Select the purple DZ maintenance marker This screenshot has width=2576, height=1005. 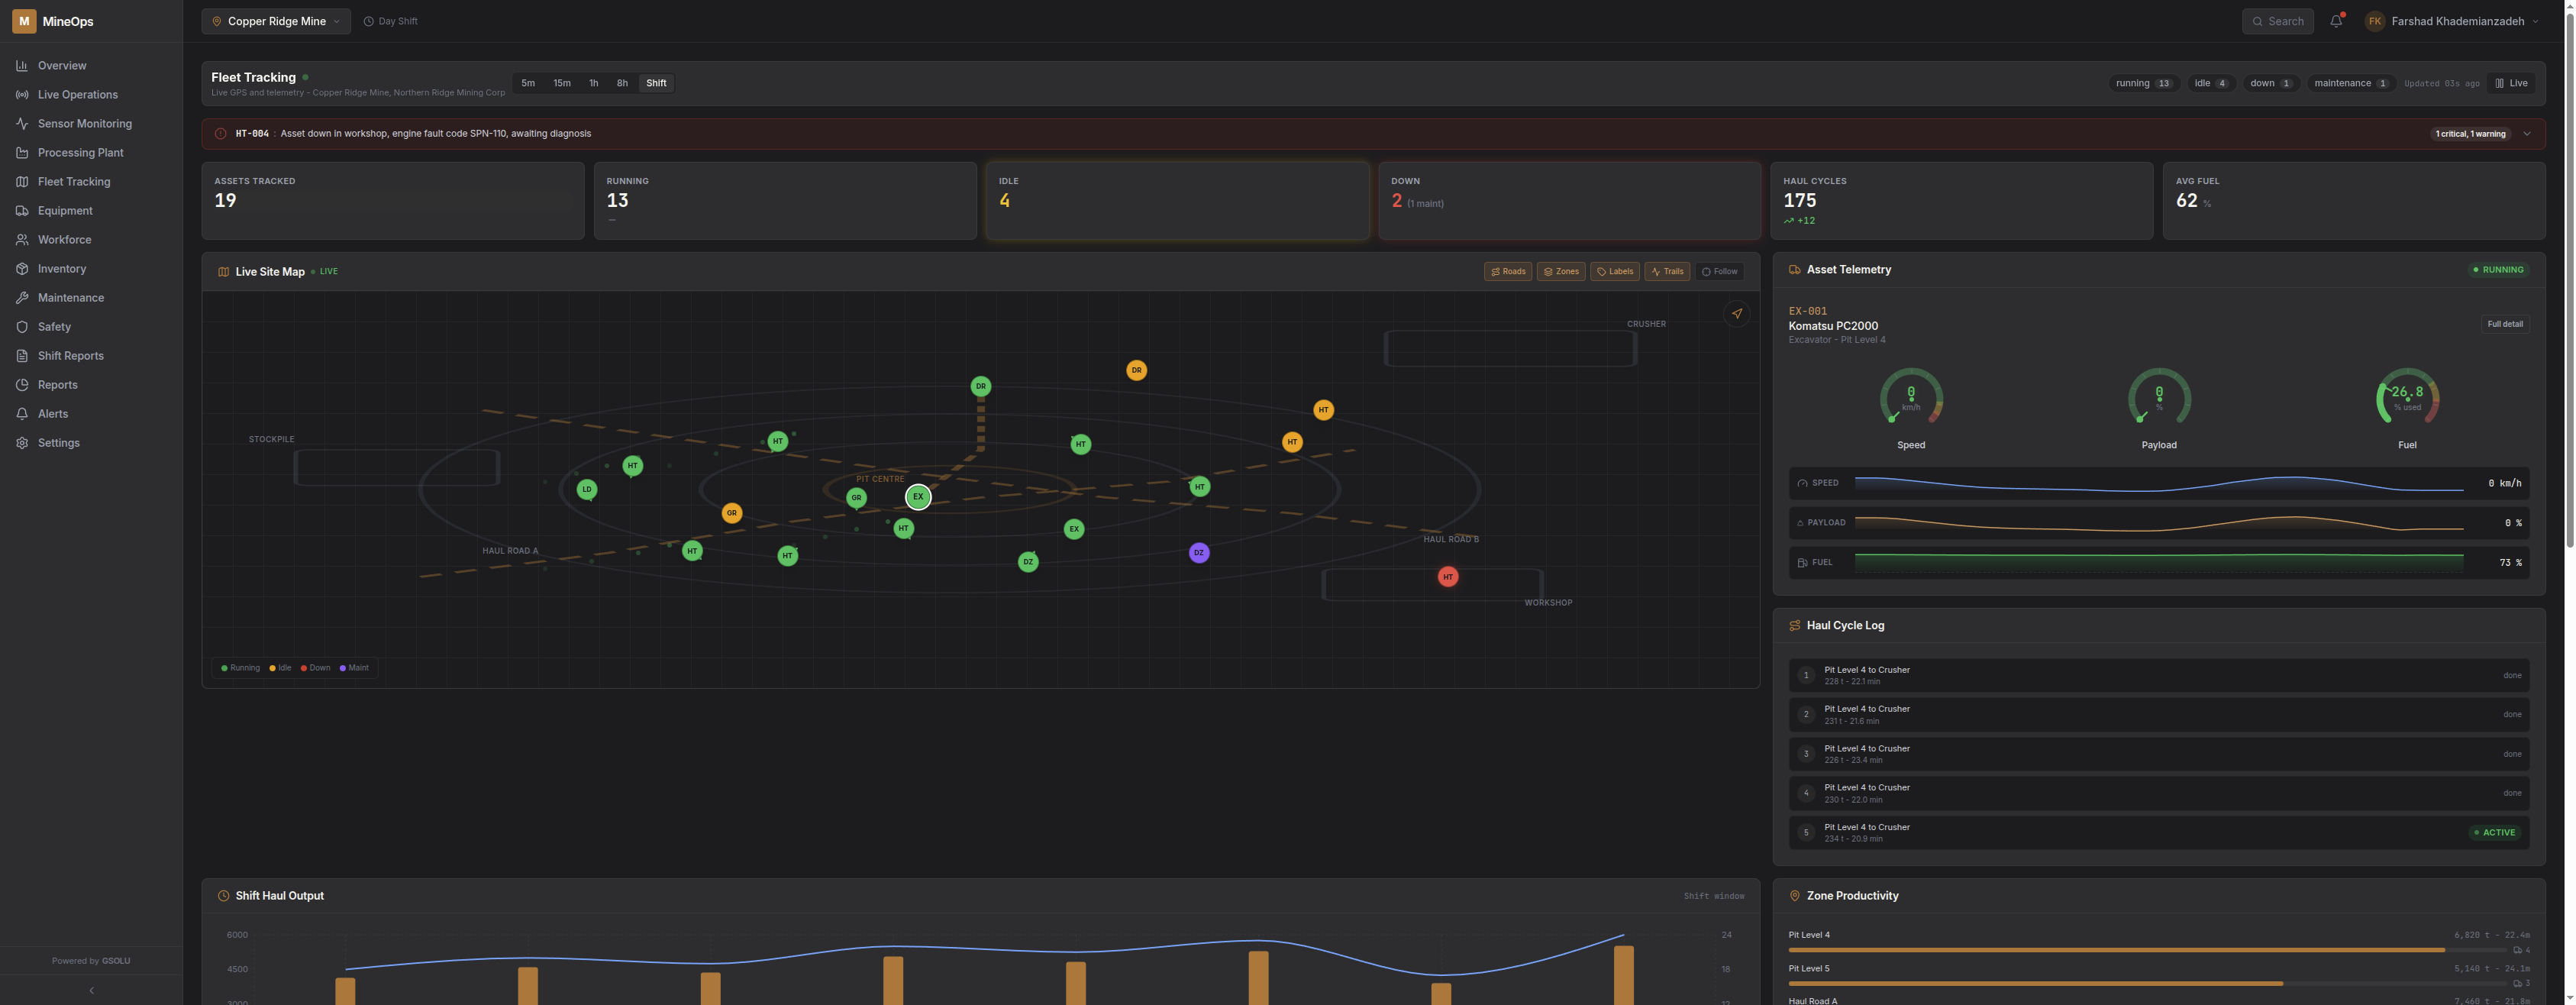coord(1199,553)
